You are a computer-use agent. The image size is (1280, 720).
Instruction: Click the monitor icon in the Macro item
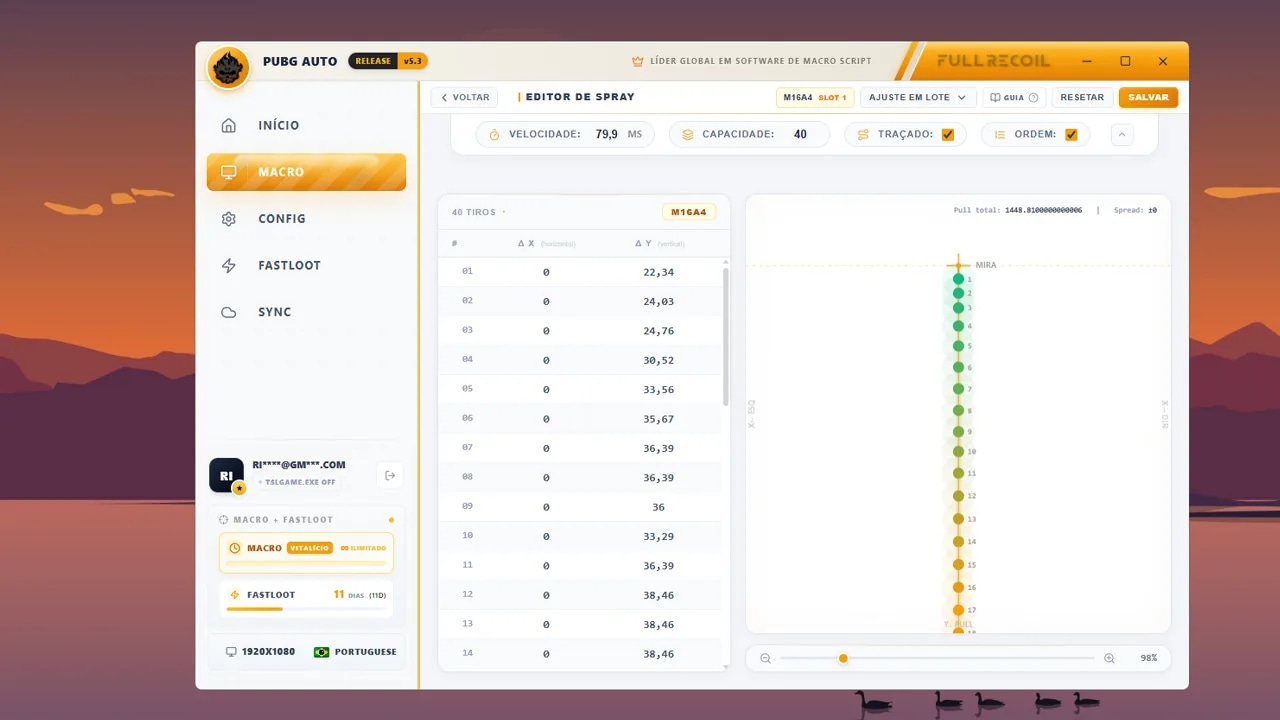tap(229, 172)
